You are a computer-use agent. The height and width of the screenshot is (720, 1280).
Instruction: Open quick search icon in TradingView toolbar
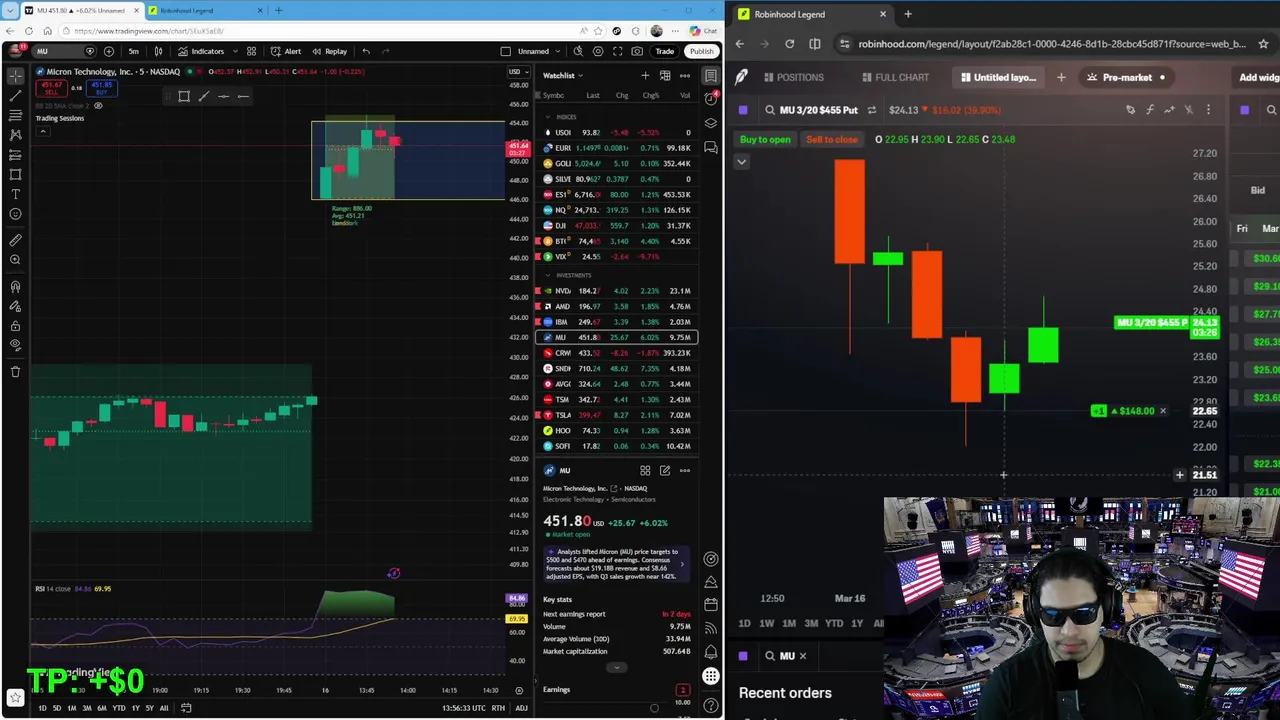click(578, 51)
